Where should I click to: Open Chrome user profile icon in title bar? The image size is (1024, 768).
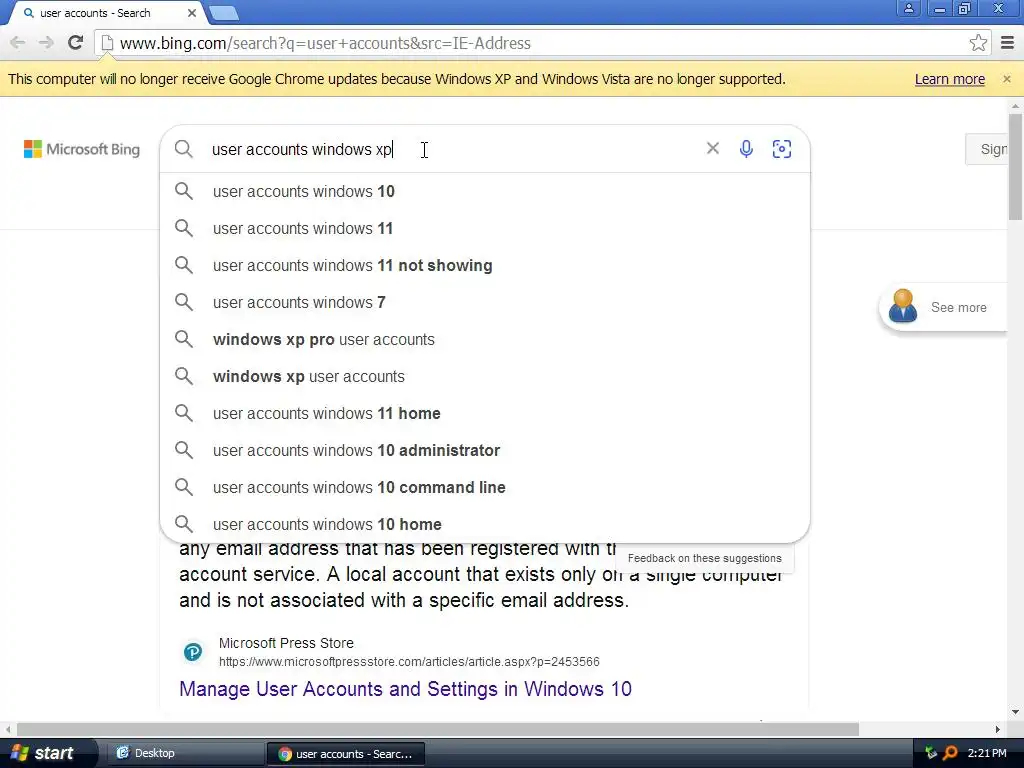[908, 9]
